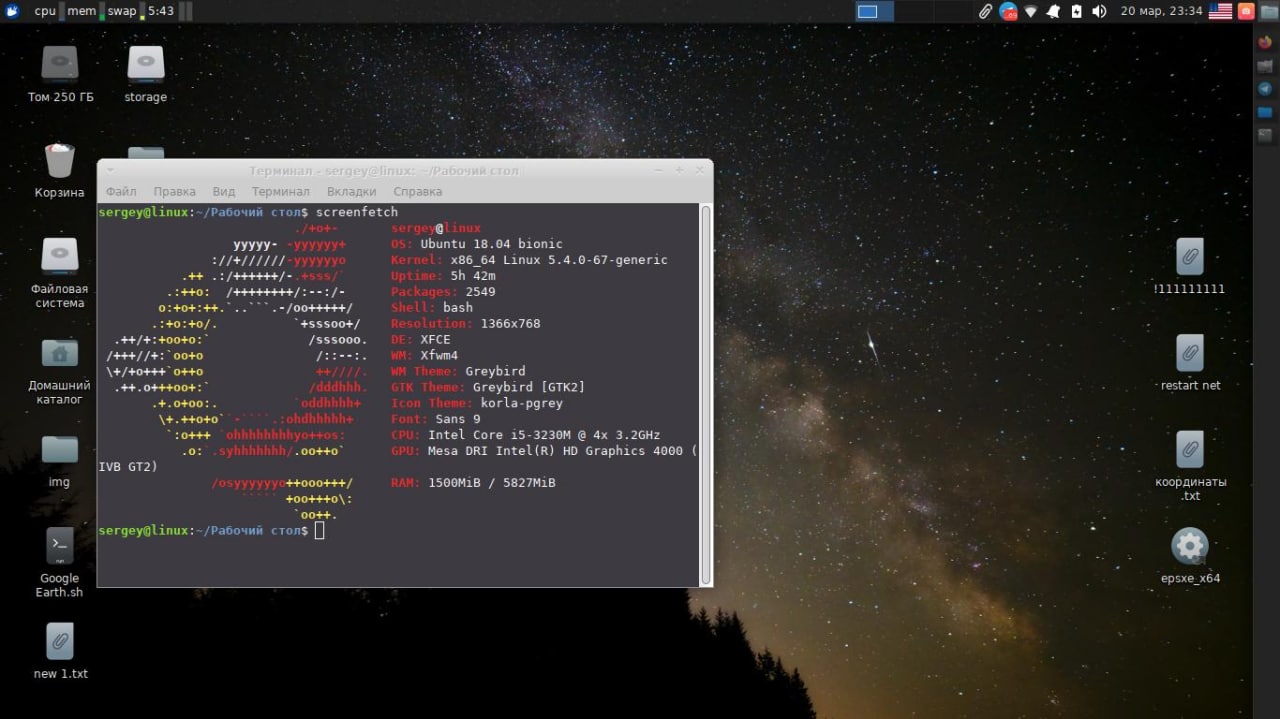The image size is (1280, 719).
Task: Open terminal window menu arrow in titlebar
Action: coord(109,170)
